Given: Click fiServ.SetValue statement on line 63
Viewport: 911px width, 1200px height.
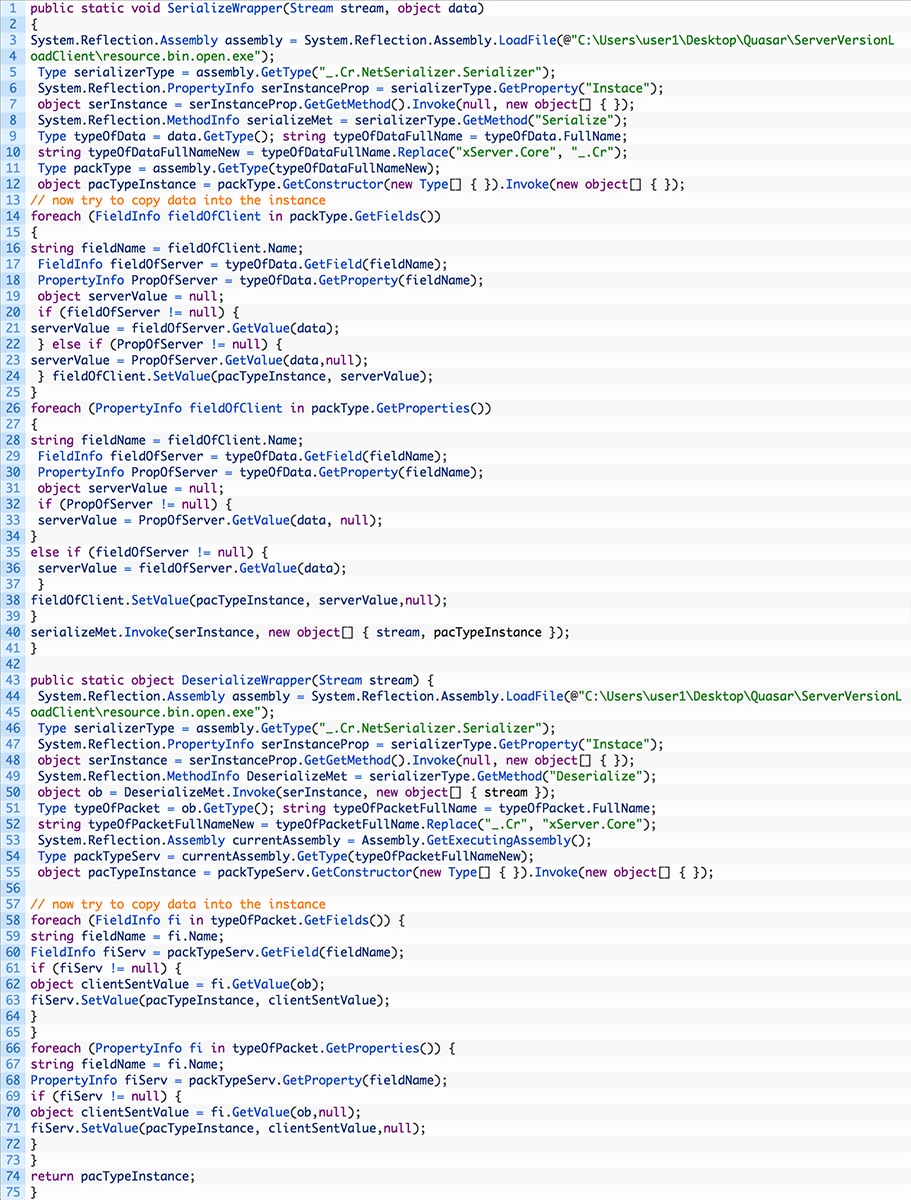Looking at the screenshot, I should click(210, 1000).
